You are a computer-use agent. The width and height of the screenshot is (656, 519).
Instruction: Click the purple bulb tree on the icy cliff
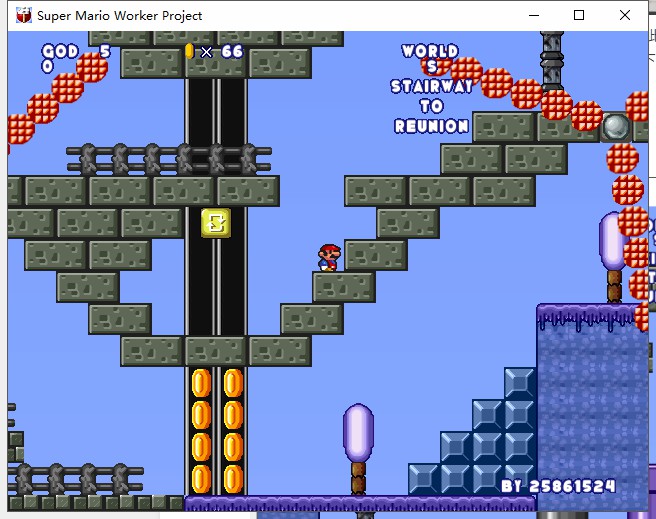[613, 257]
